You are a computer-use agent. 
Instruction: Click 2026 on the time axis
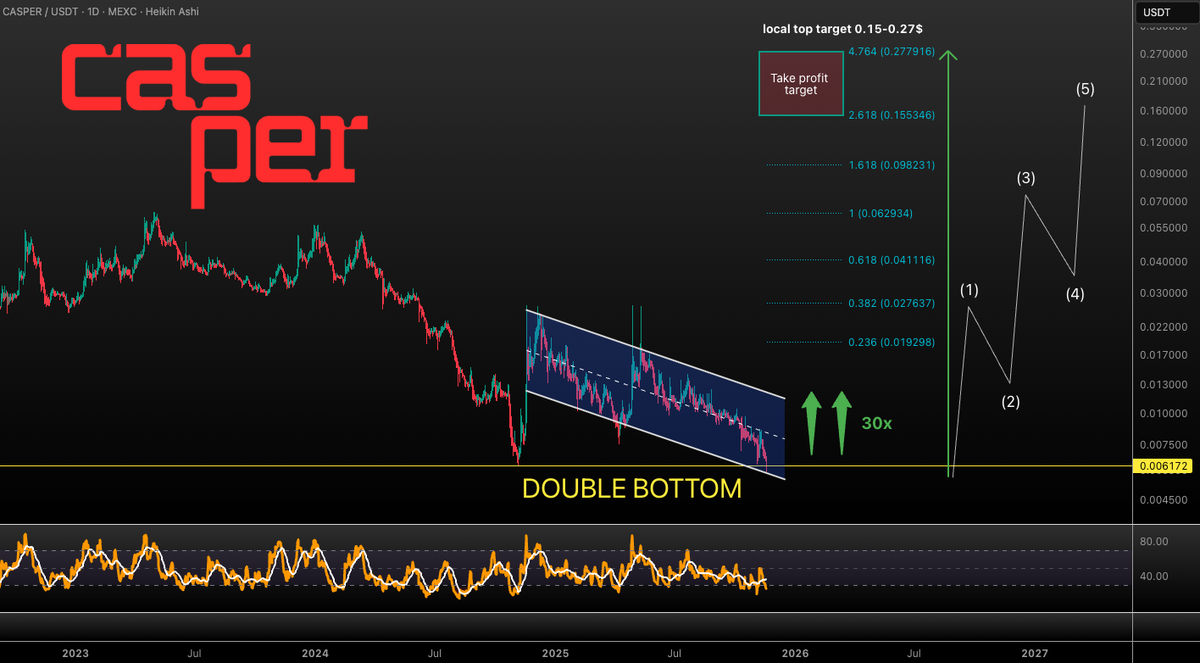(x=795, y=652)
